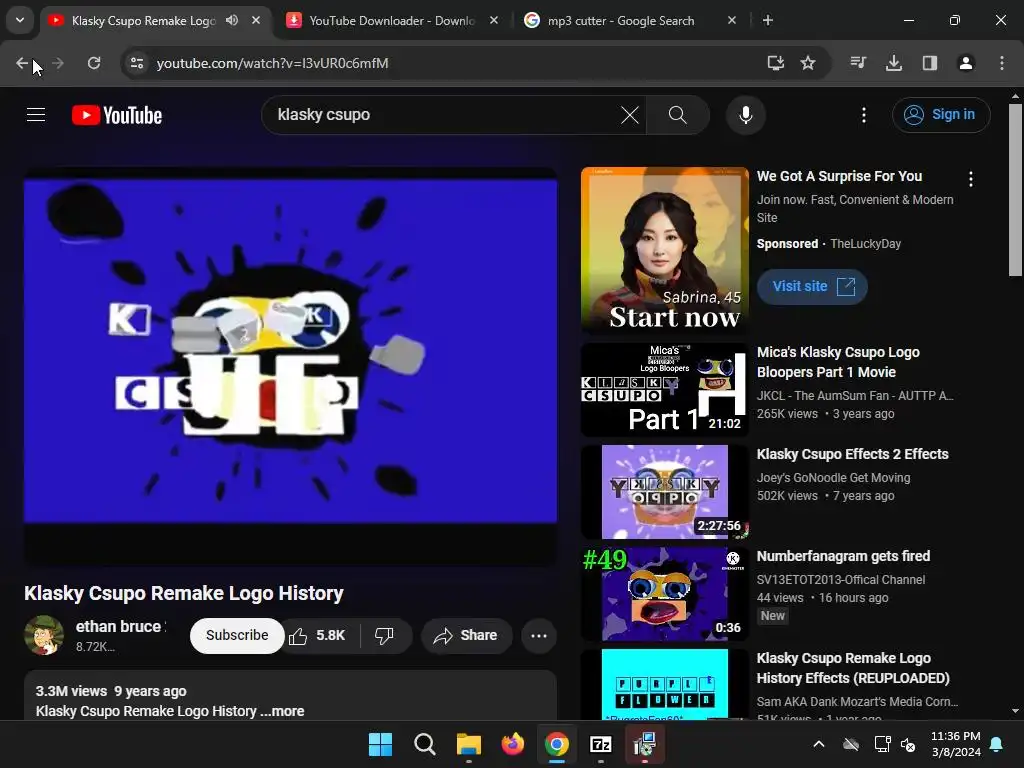Open more actions ellipsis below video
Viewport: 1024px width, 768px height.
click(539, 635)
